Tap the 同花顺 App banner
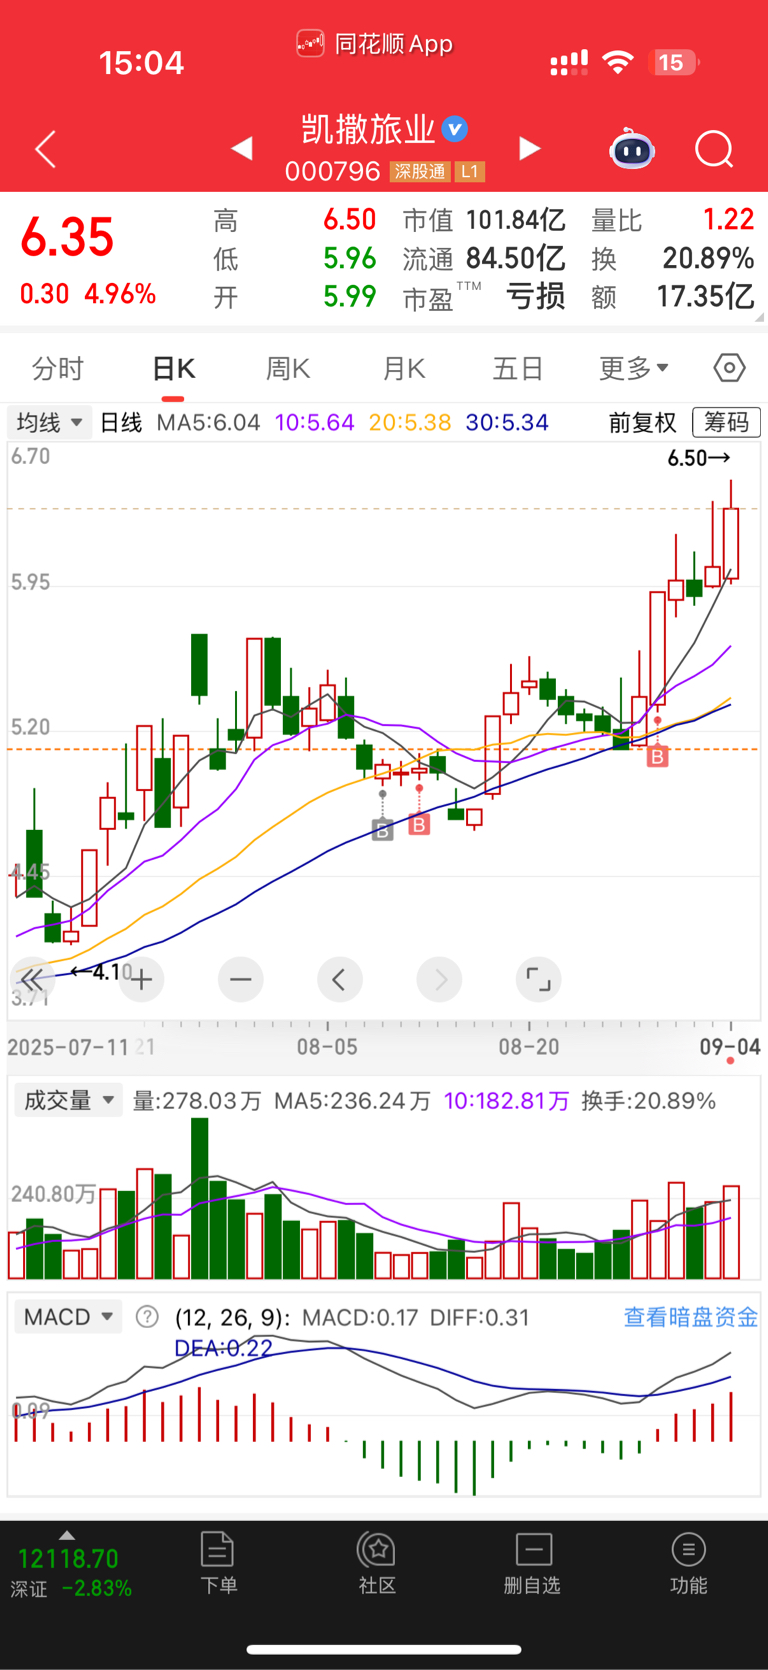Image resolution: width=768 pixels, height=1670 pixels. [375, 44]
